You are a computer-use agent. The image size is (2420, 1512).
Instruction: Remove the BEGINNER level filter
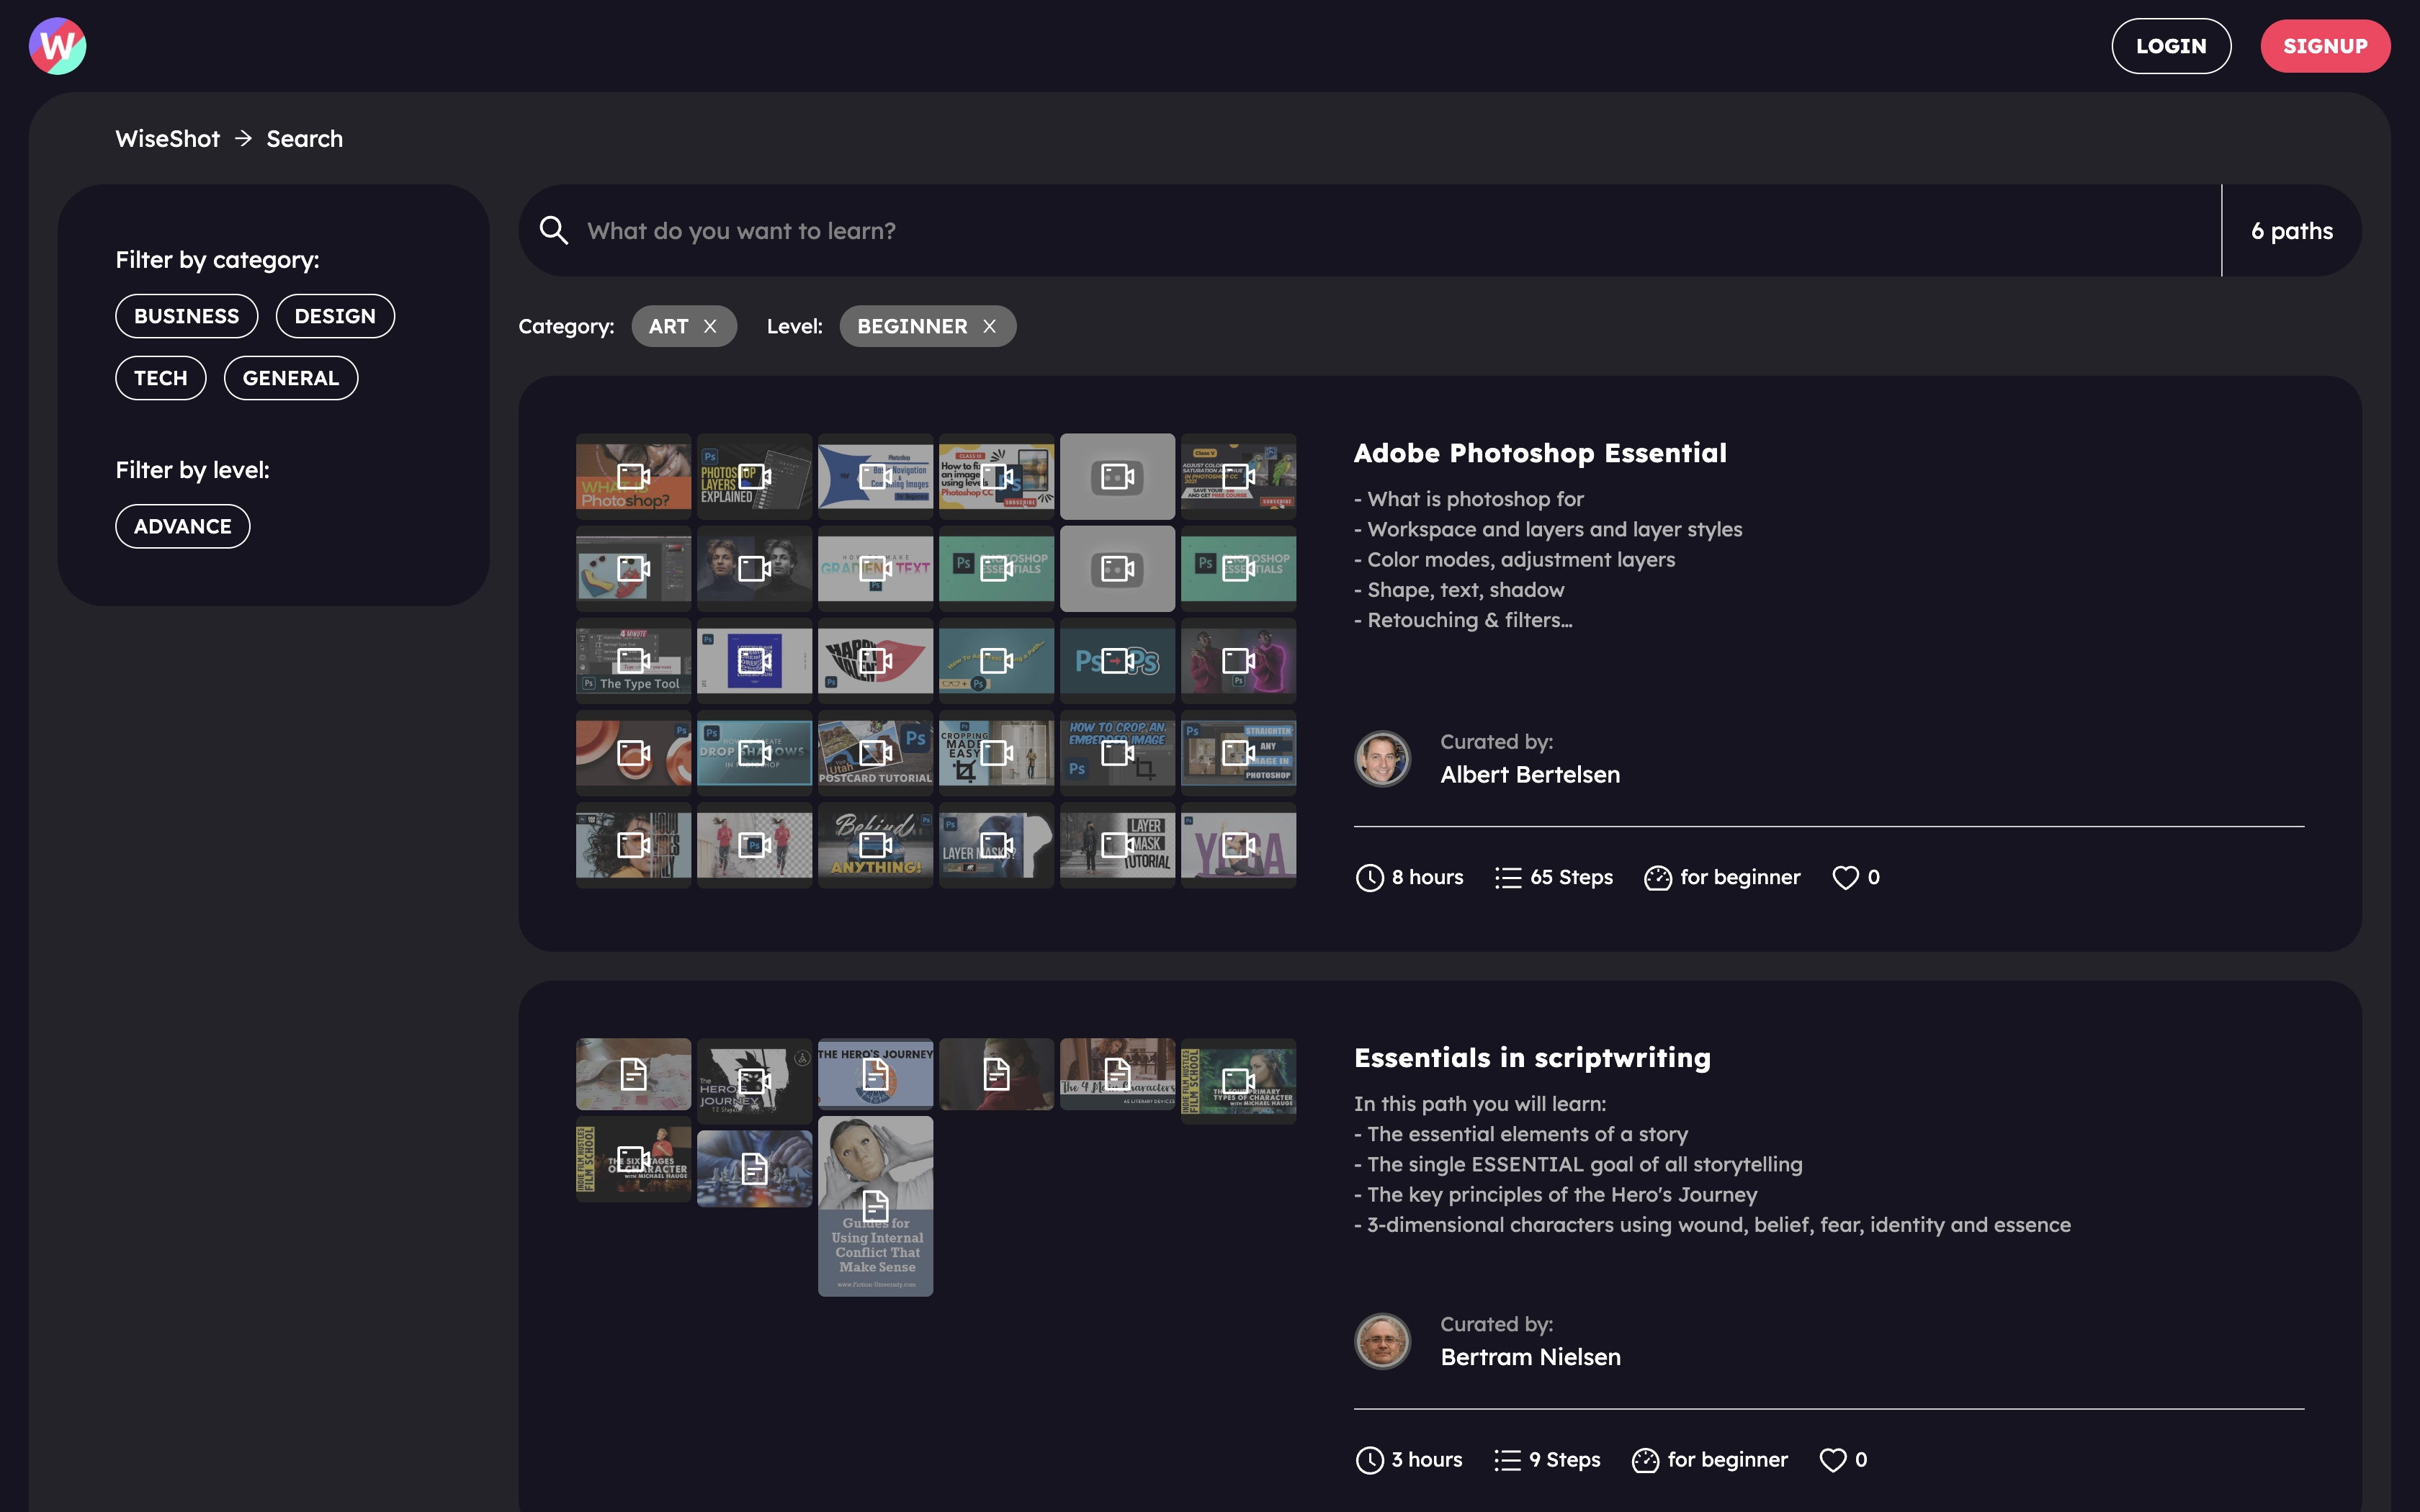[989, 326]
